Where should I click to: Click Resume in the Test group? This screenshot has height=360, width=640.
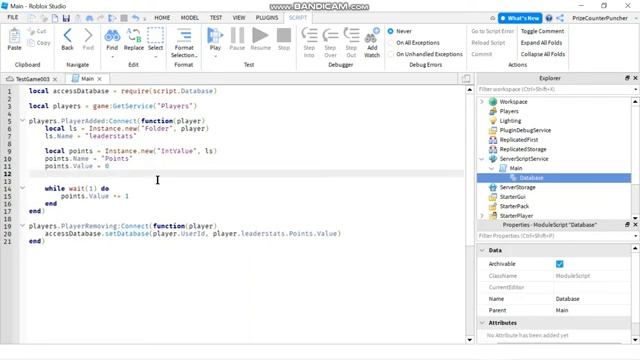(x=260, y=39)
